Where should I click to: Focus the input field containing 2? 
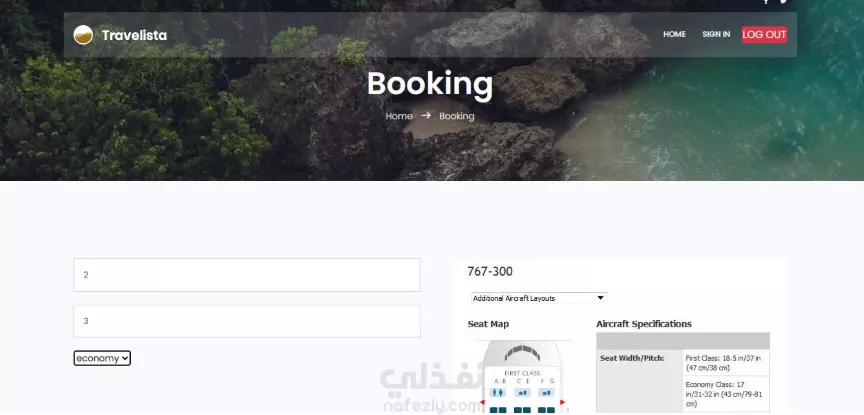point(247,274)
